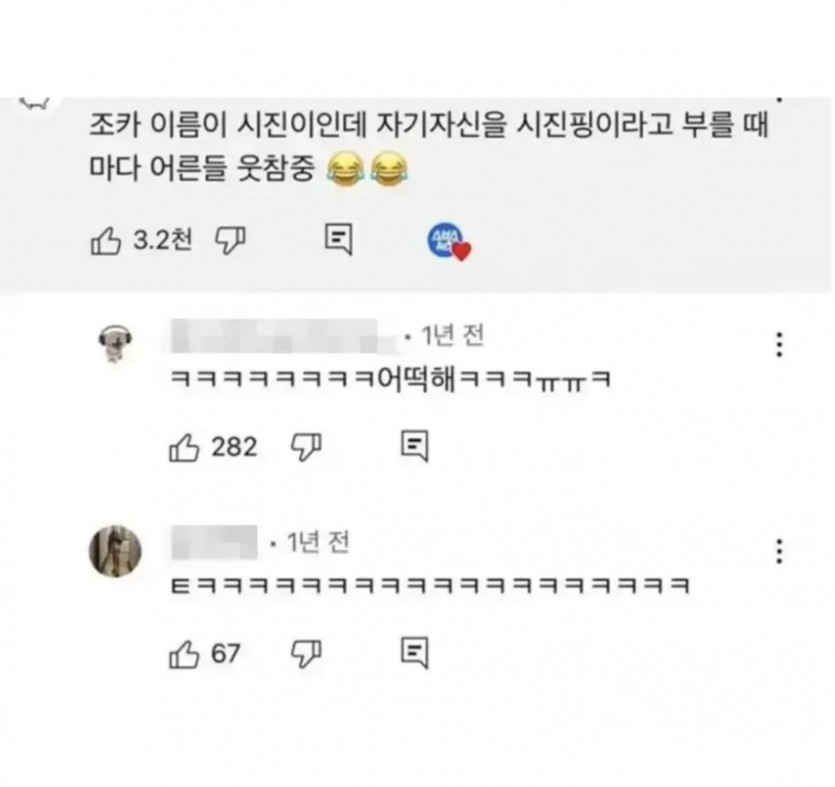Click the top comment text about 조카
Image resolution: width=835 pixels, height=787 pixels.
click(x=428, y=147)
